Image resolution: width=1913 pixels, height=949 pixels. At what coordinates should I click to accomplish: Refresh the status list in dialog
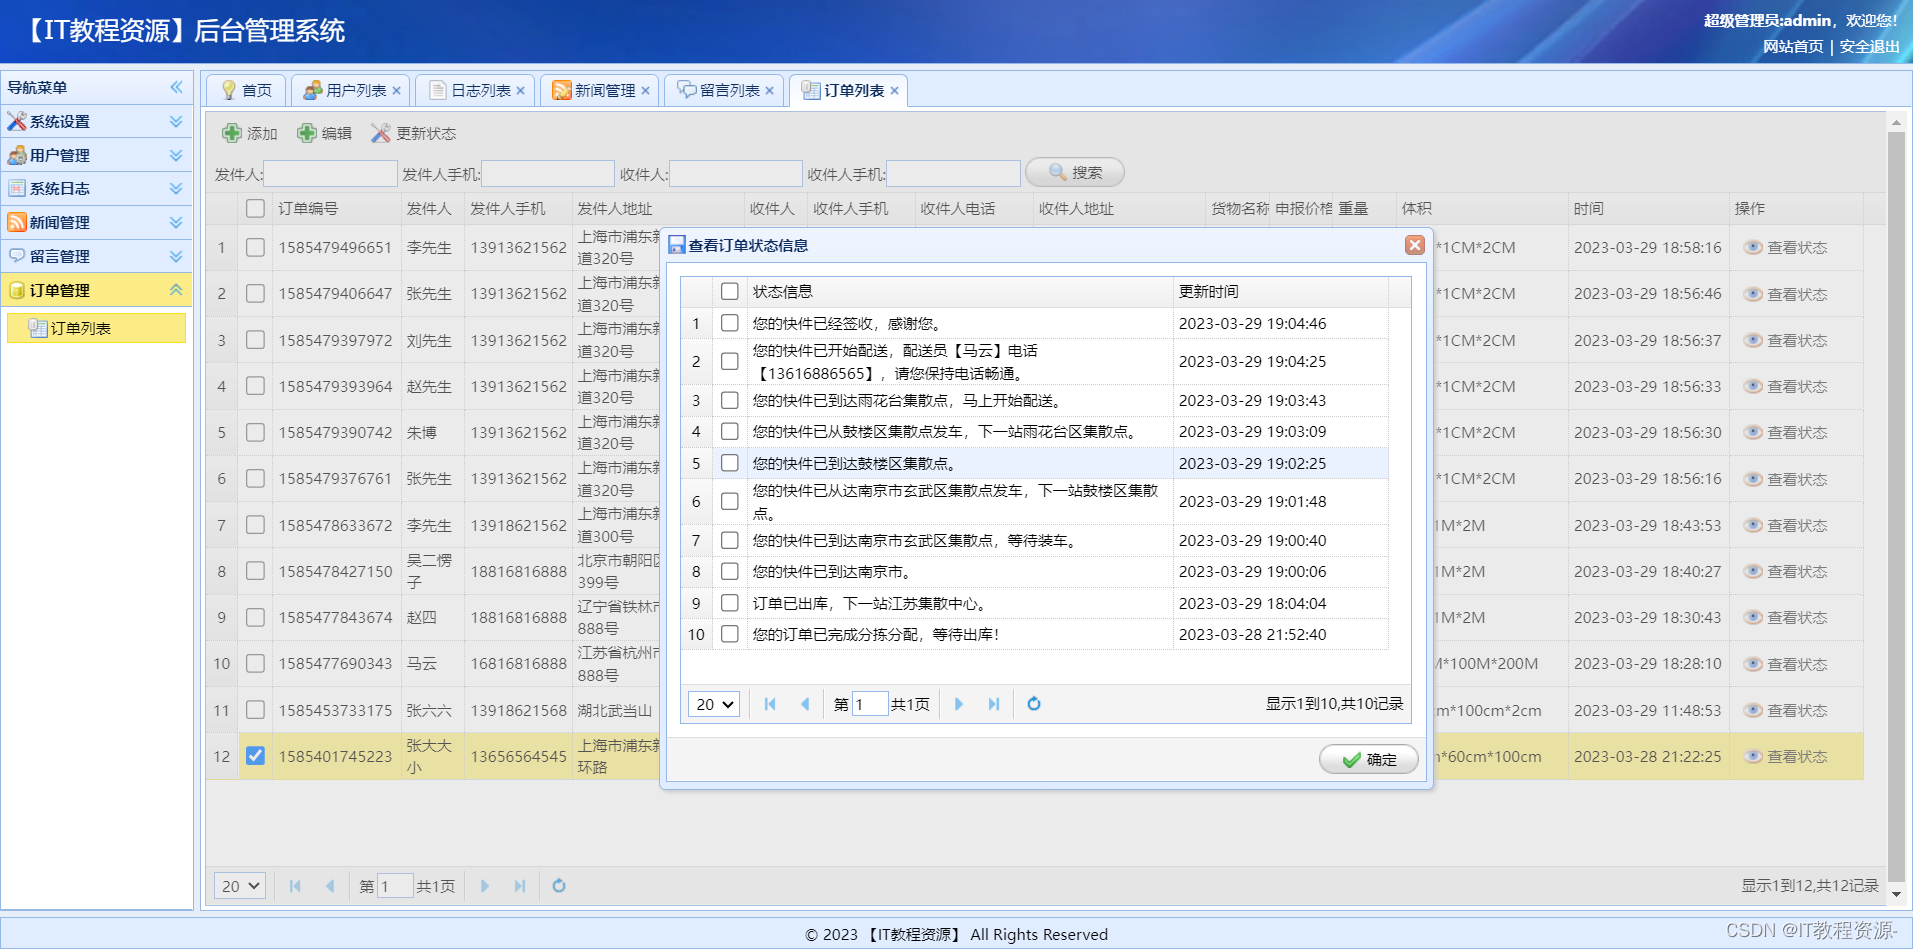pyautogui.click(x=1034, y=704)
